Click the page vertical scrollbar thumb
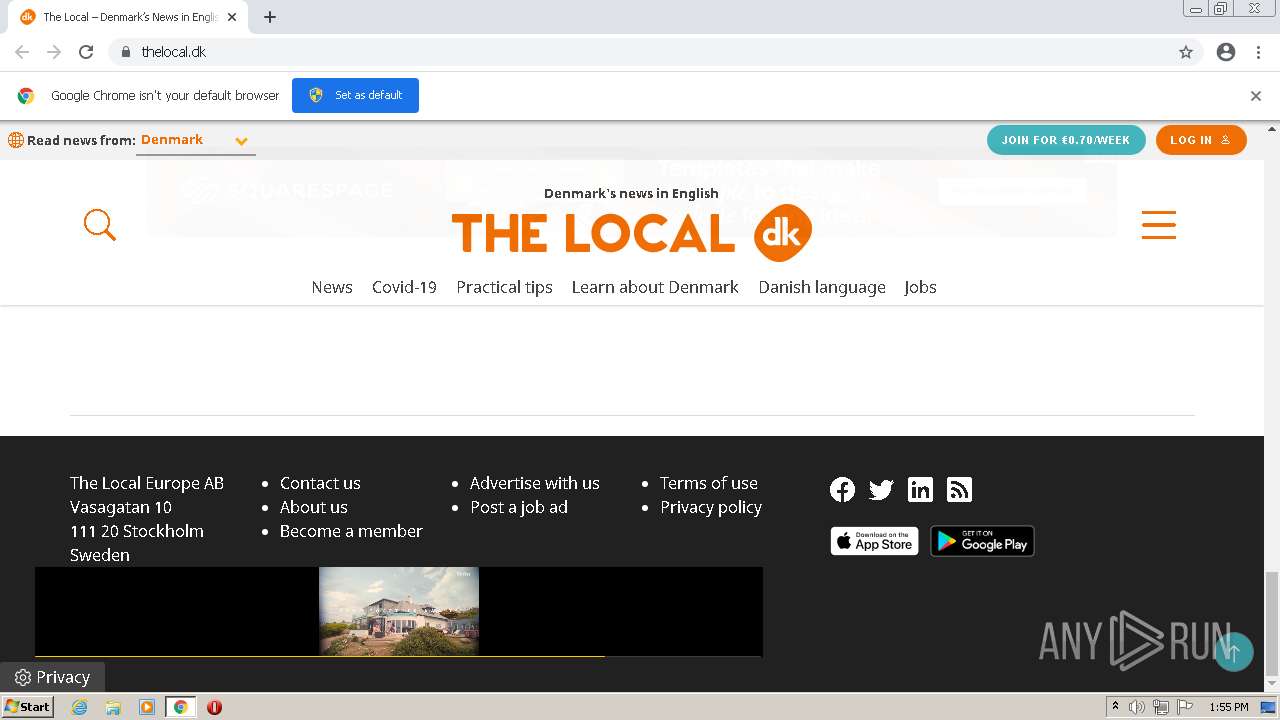This screenshot has width=1280, height=720. pos(1271,624)
